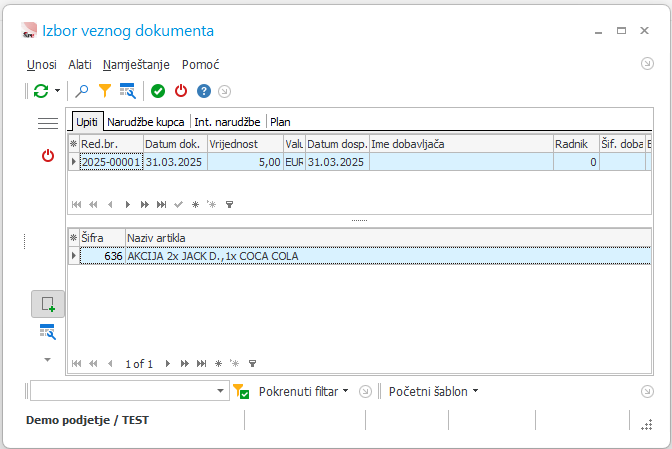
Task: Open help with blue question icon
Action: click(204, 91)
